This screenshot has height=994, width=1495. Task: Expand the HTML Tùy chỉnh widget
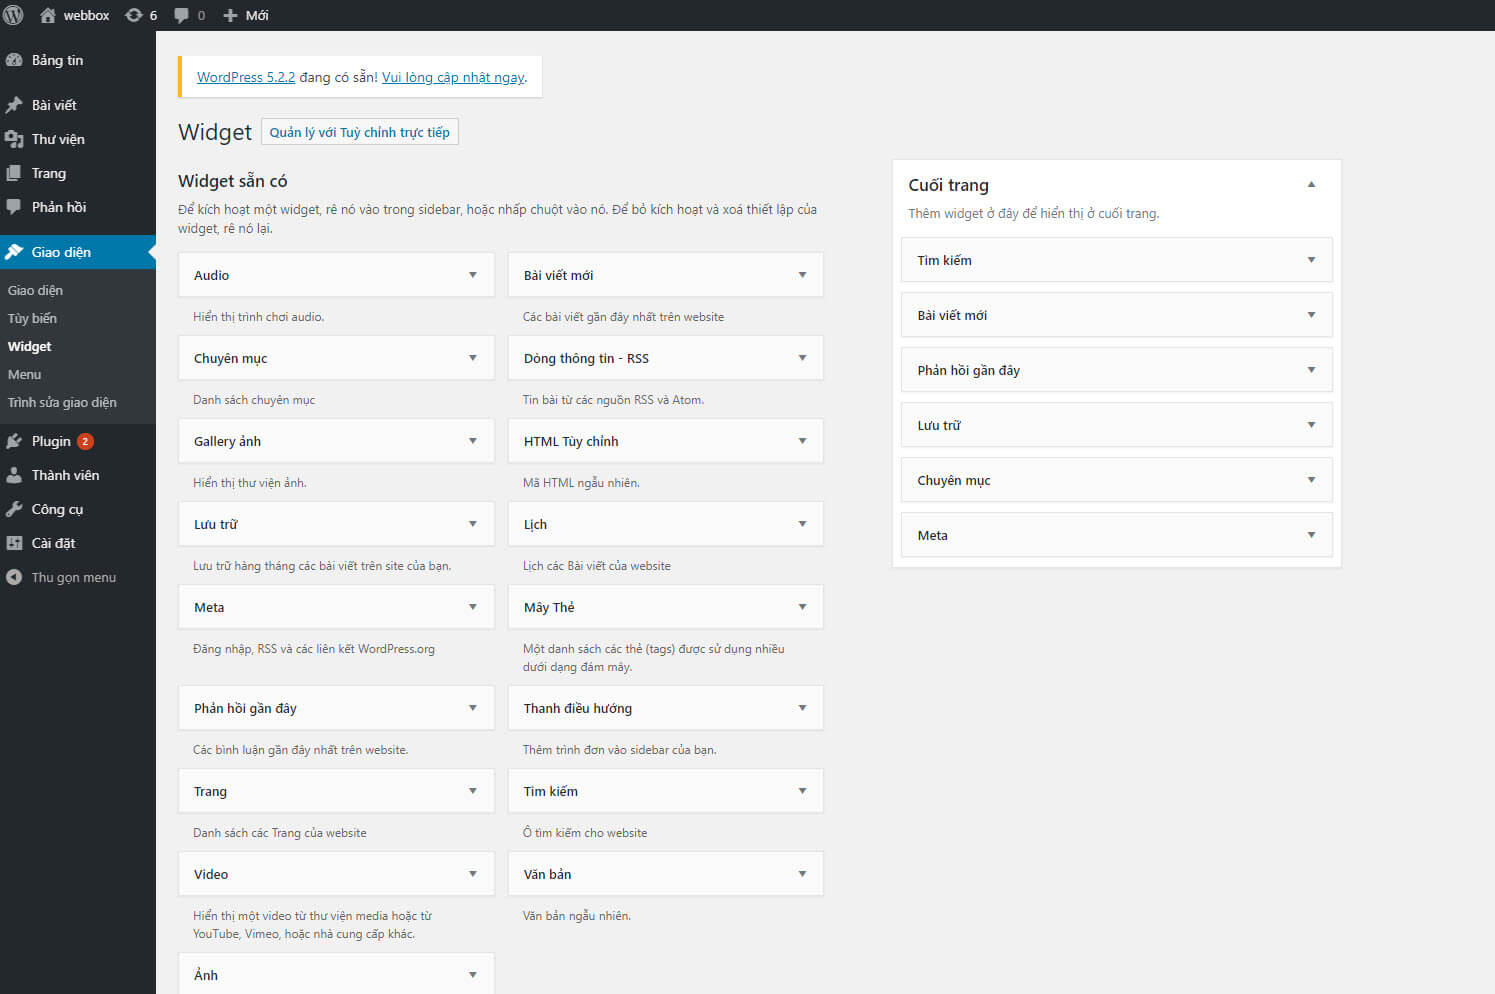click(x=802, y=441)
